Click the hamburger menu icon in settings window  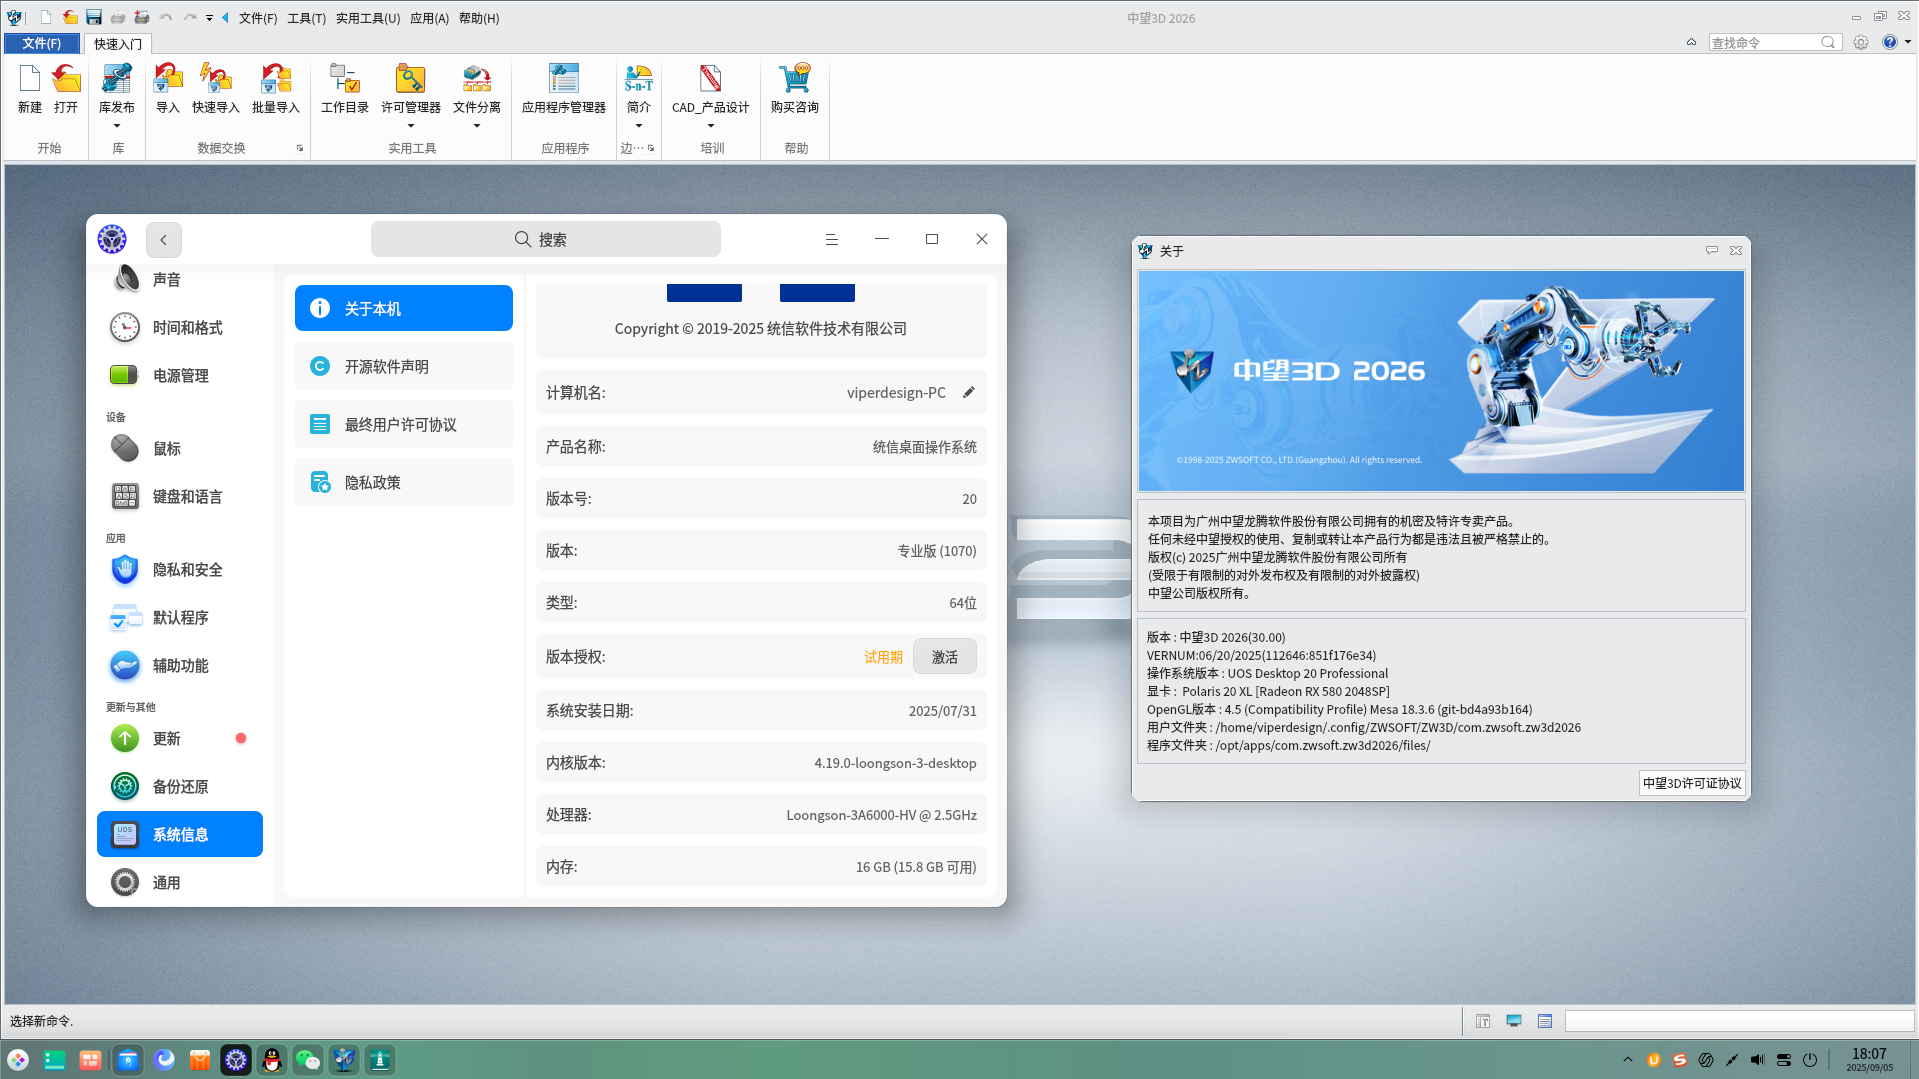pos(831,239)
